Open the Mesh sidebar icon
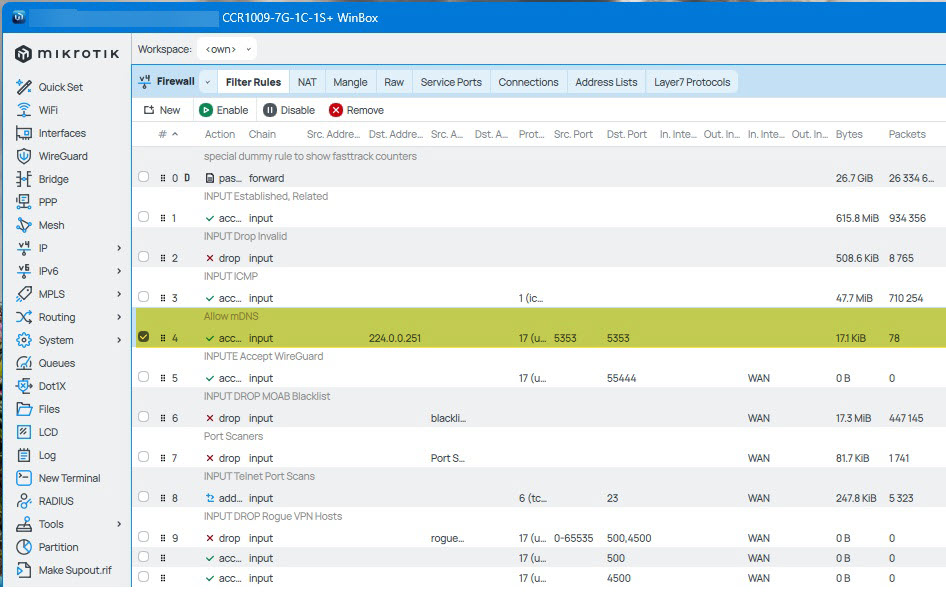Viewport: 946px width, 615px height. point(24,225)
